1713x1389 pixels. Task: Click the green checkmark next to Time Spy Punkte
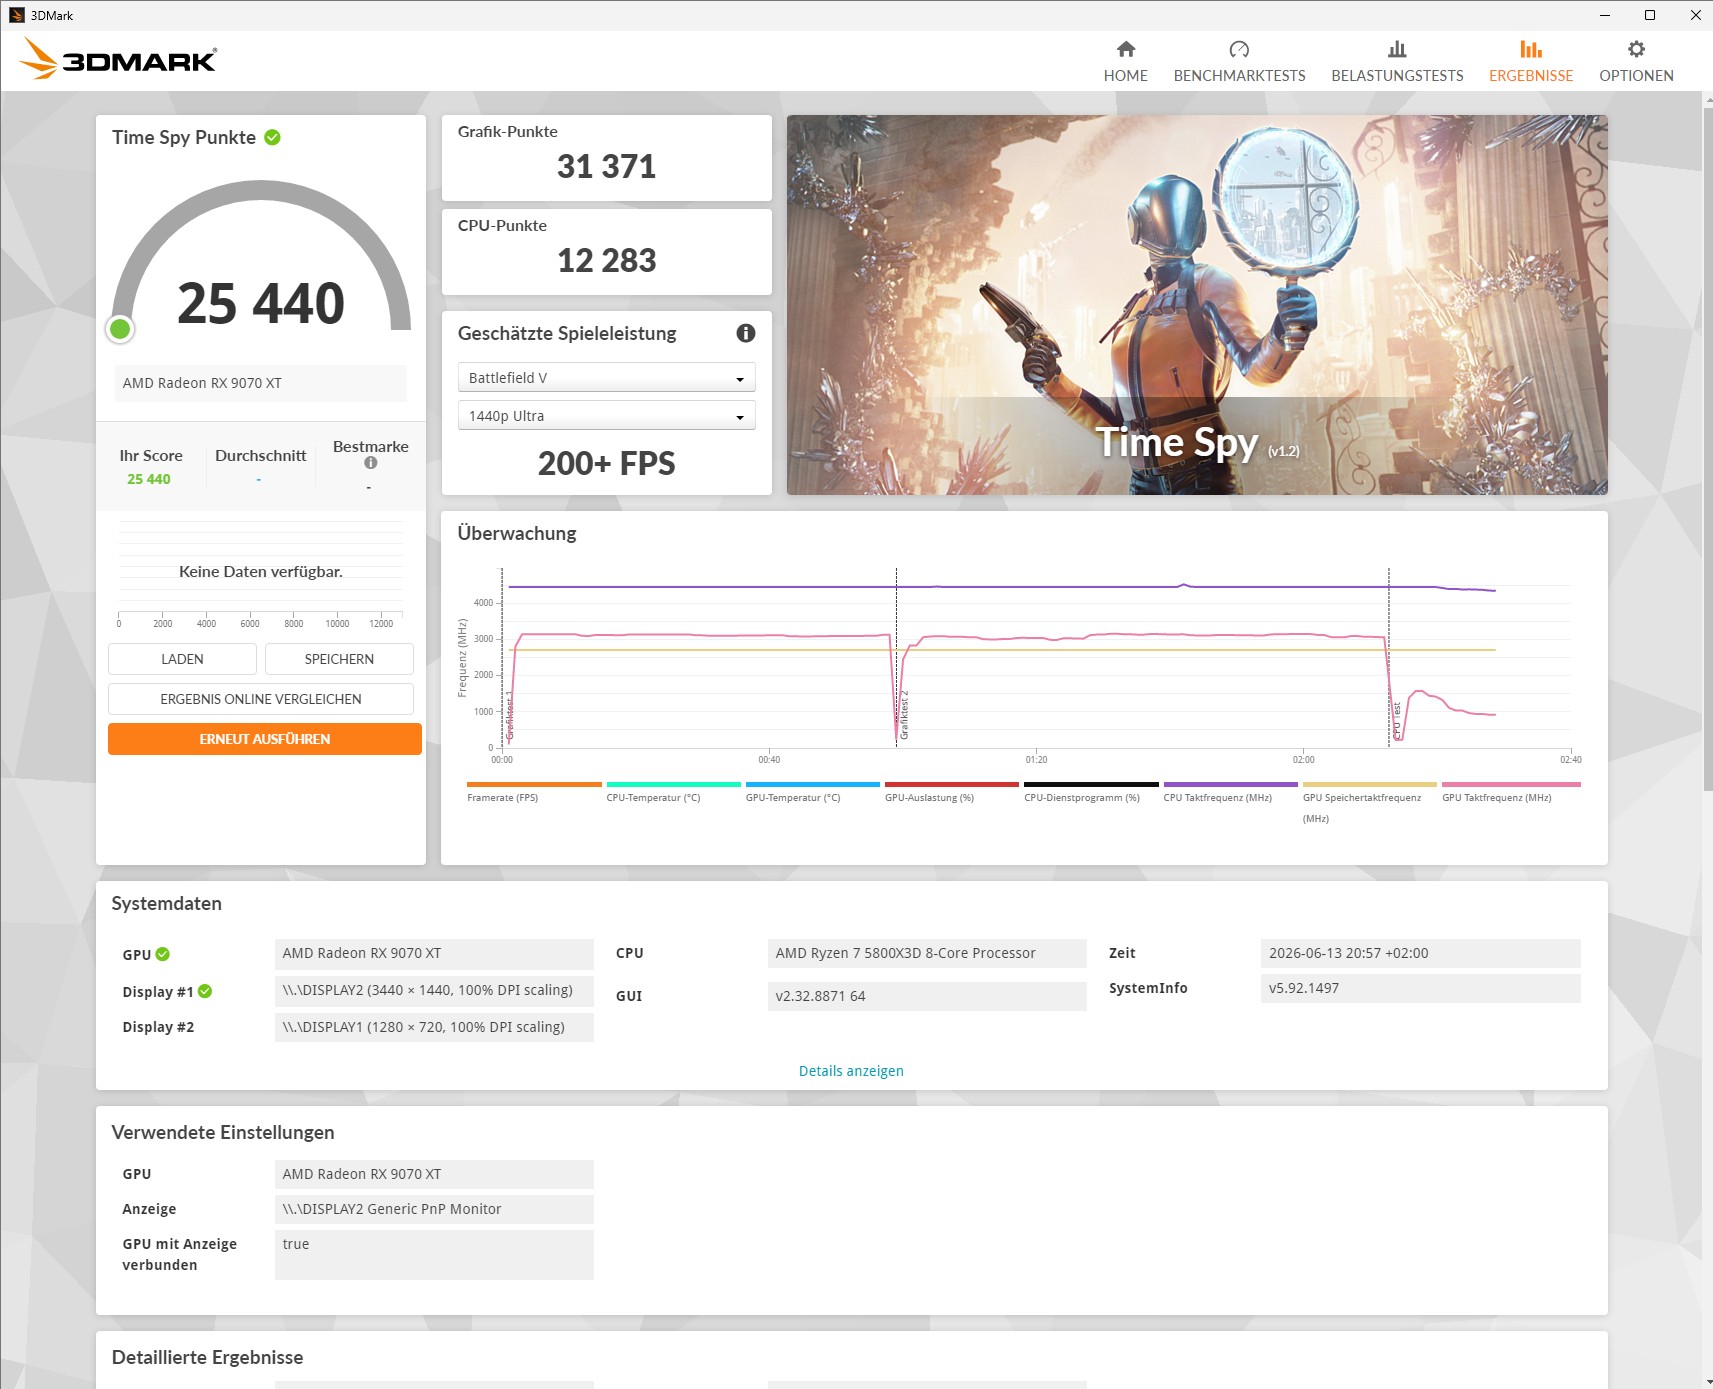pos(272,137)
